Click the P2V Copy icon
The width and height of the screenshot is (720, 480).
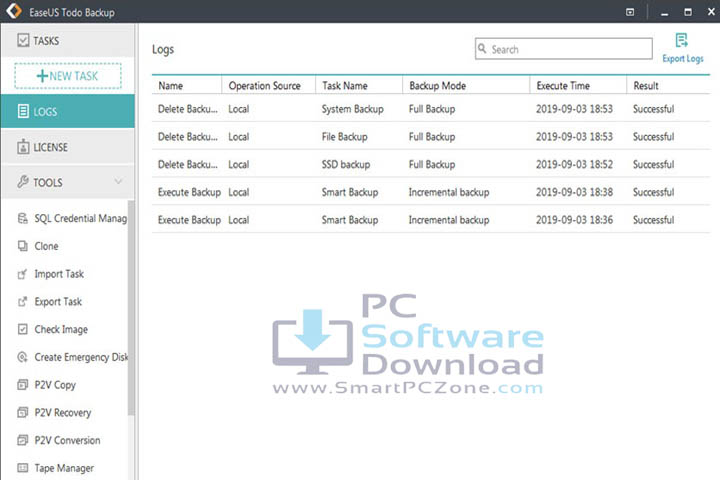point(22,384)
